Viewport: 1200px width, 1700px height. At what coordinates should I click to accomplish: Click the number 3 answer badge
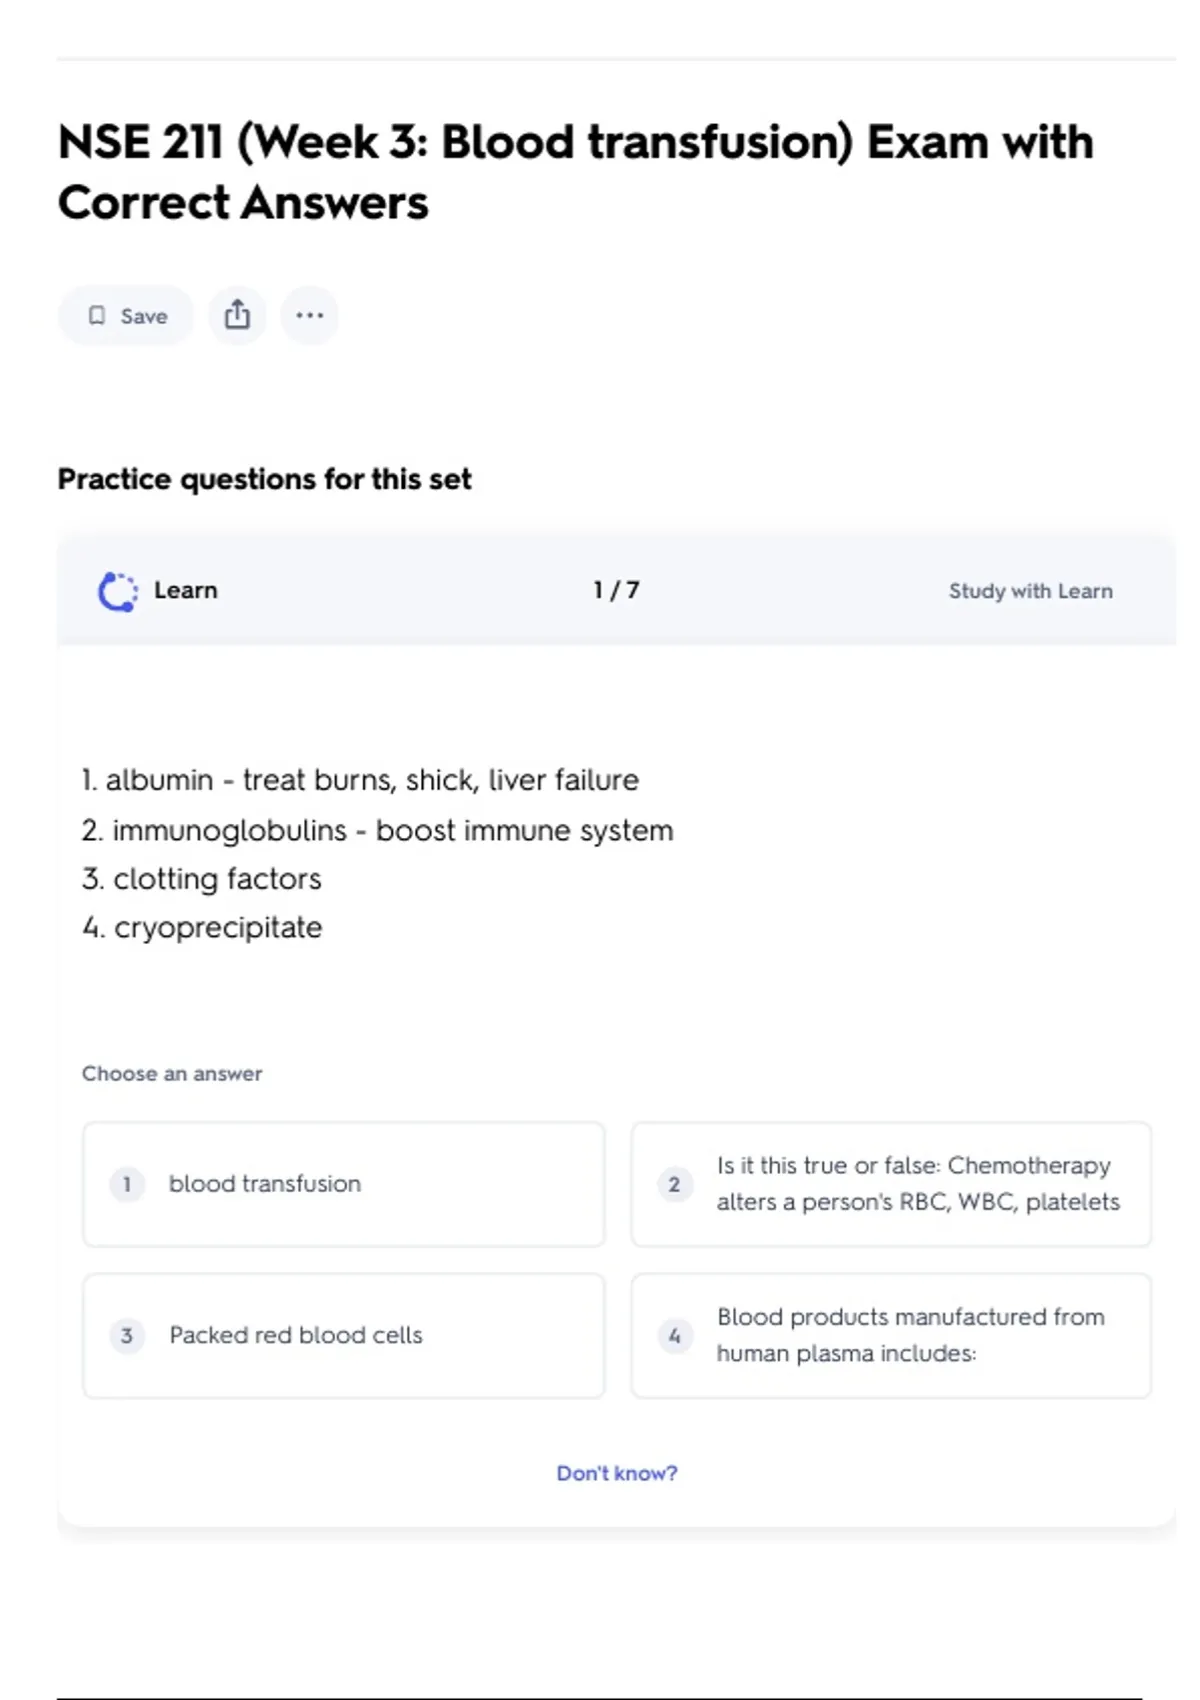(x=127, y=1335)
